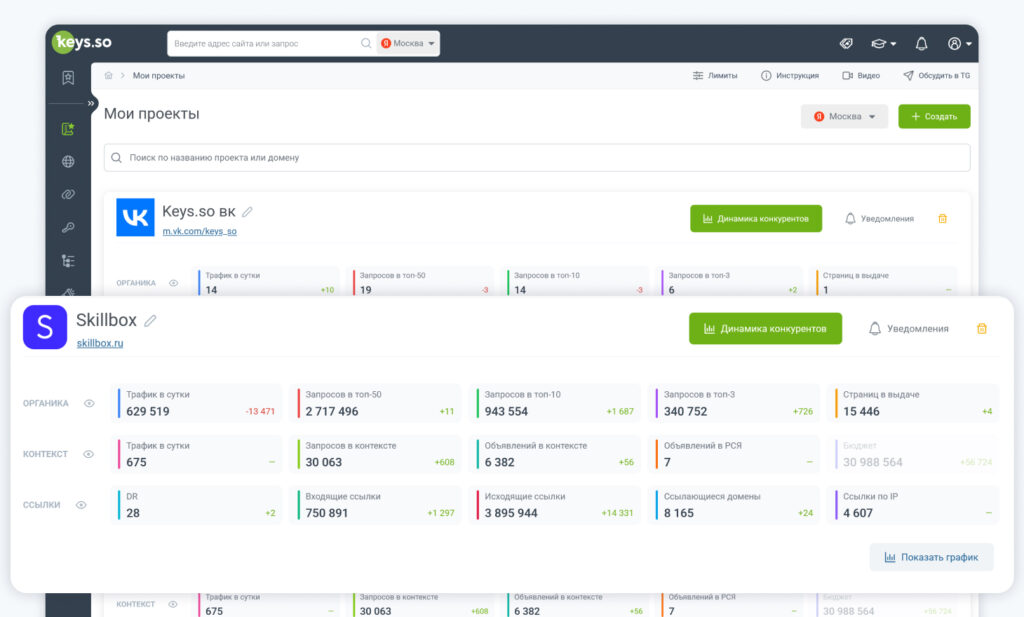Edit the Skillbox project name pencil
The height and width of the screenshot is (617, 1024).
150,321
